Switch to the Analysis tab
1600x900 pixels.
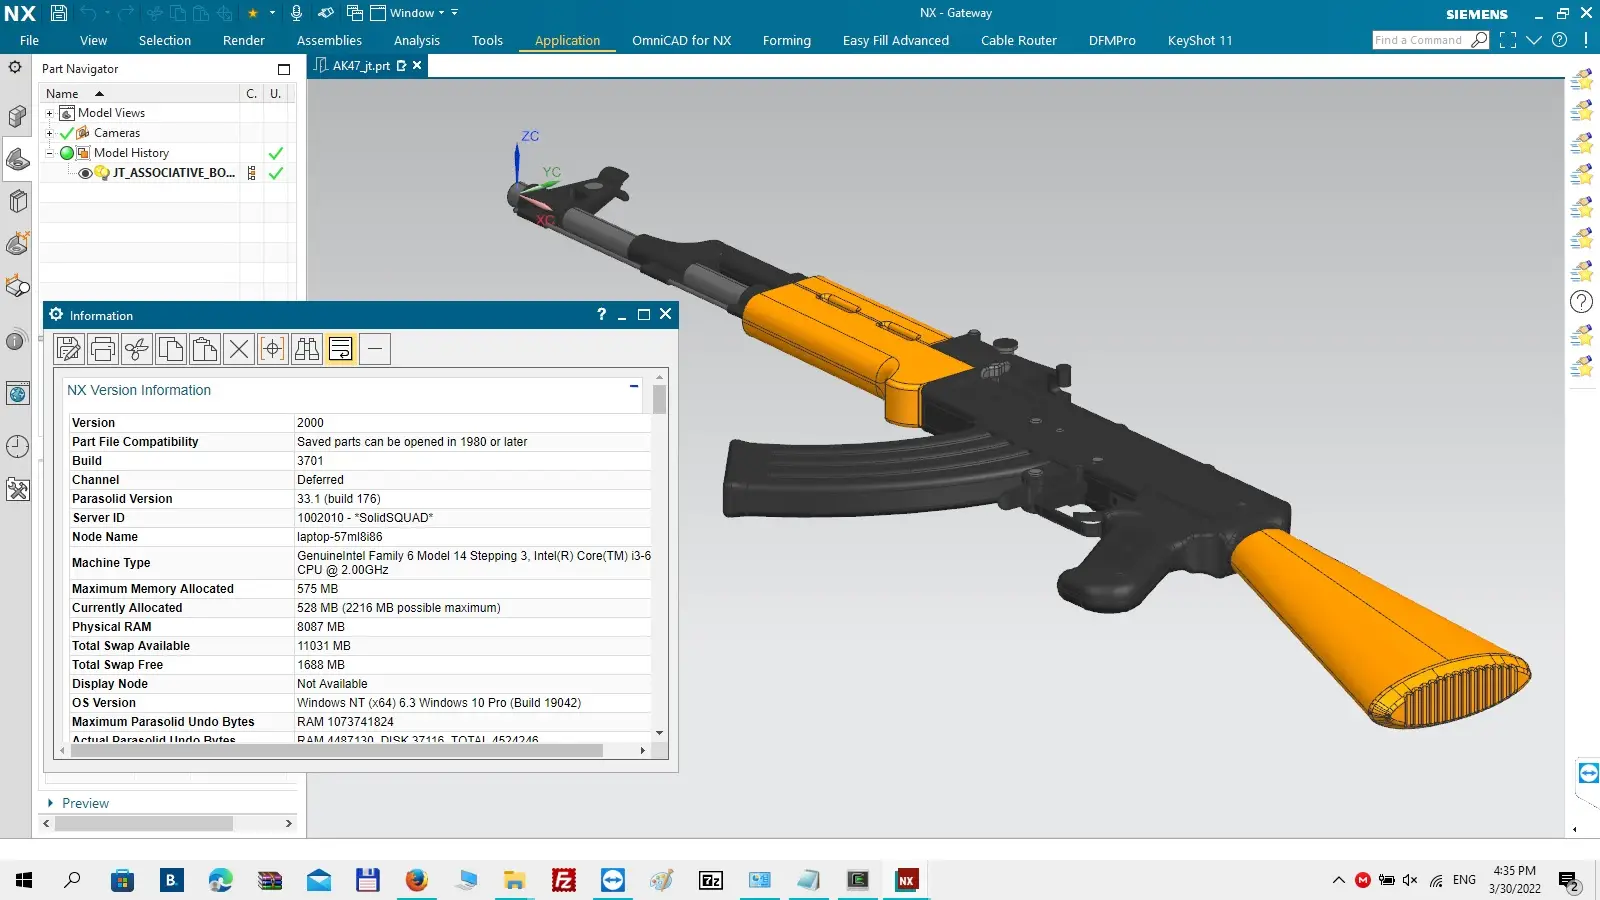[417, 40]
